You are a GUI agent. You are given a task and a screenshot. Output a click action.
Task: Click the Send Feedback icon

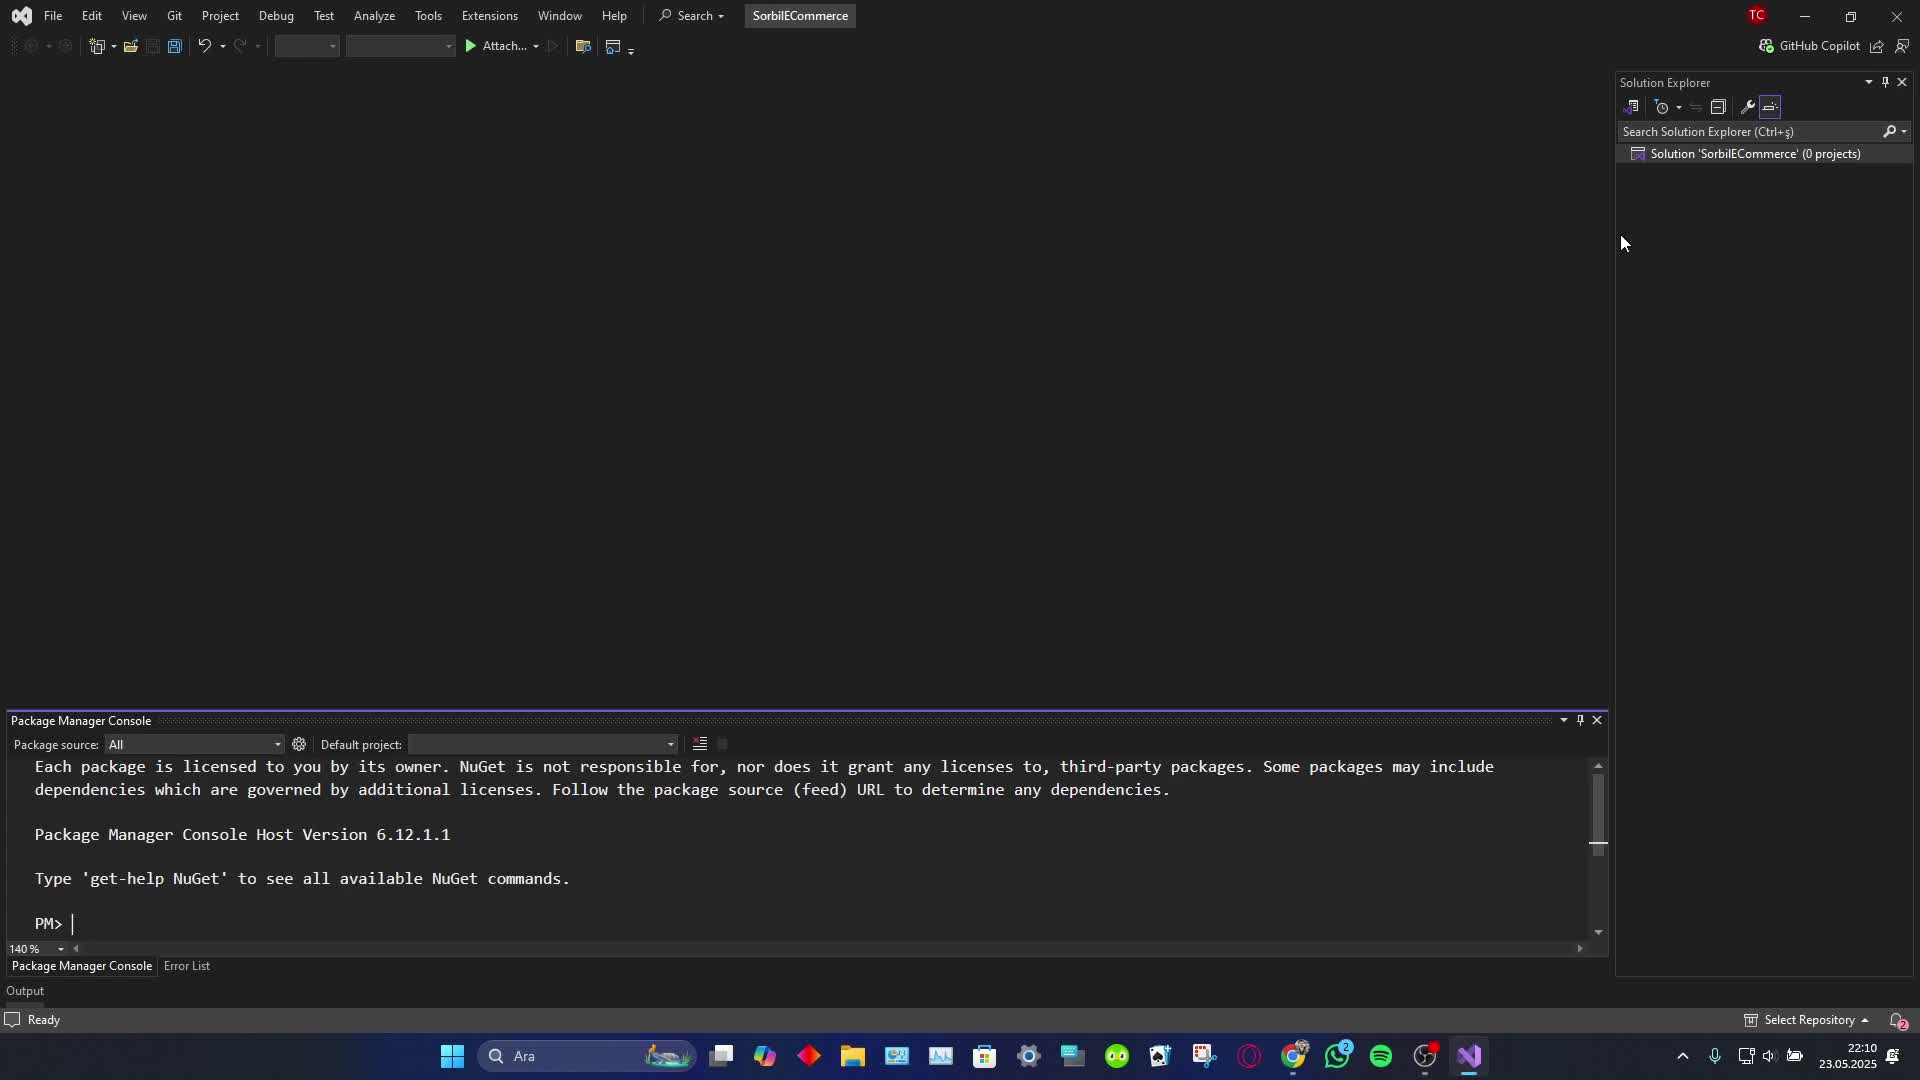(x=1902, y=46)
